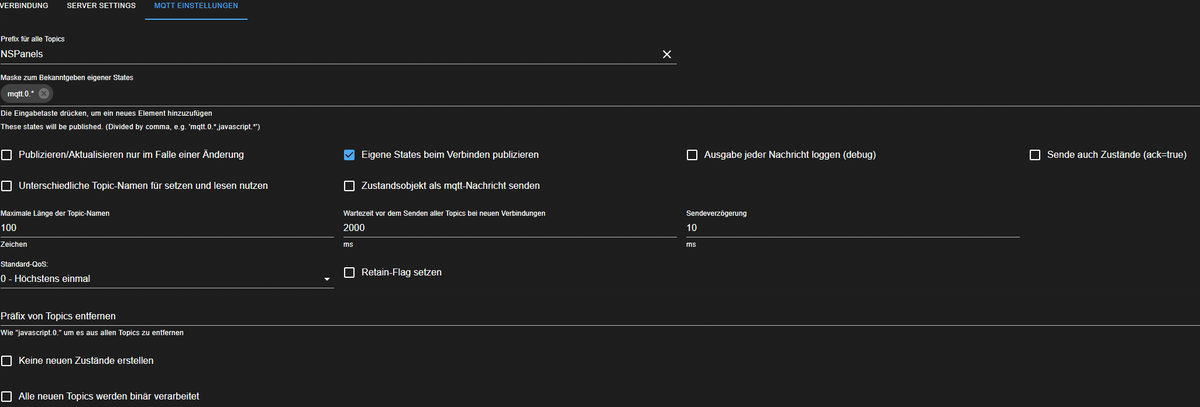Image resolution: width=1200 pixels, height=407 pixels.
Task: Click the Präfix von Topics entfernen field
Action: click(600, 316)
